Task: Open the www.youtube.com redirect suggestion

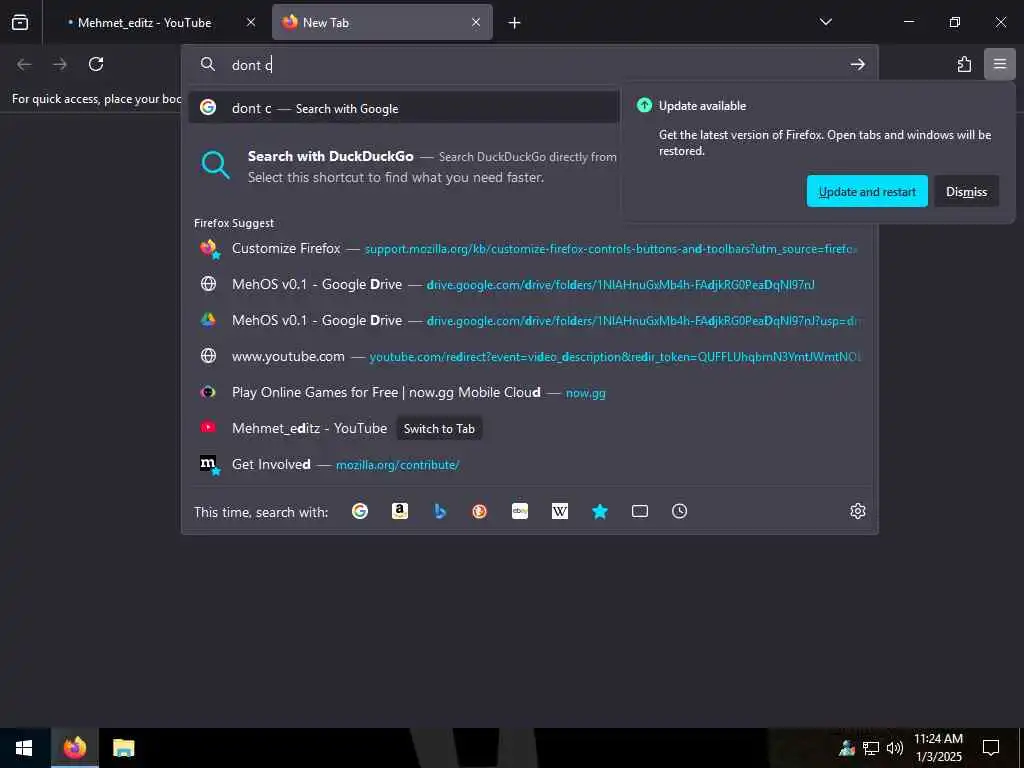Action: point(529,357)
